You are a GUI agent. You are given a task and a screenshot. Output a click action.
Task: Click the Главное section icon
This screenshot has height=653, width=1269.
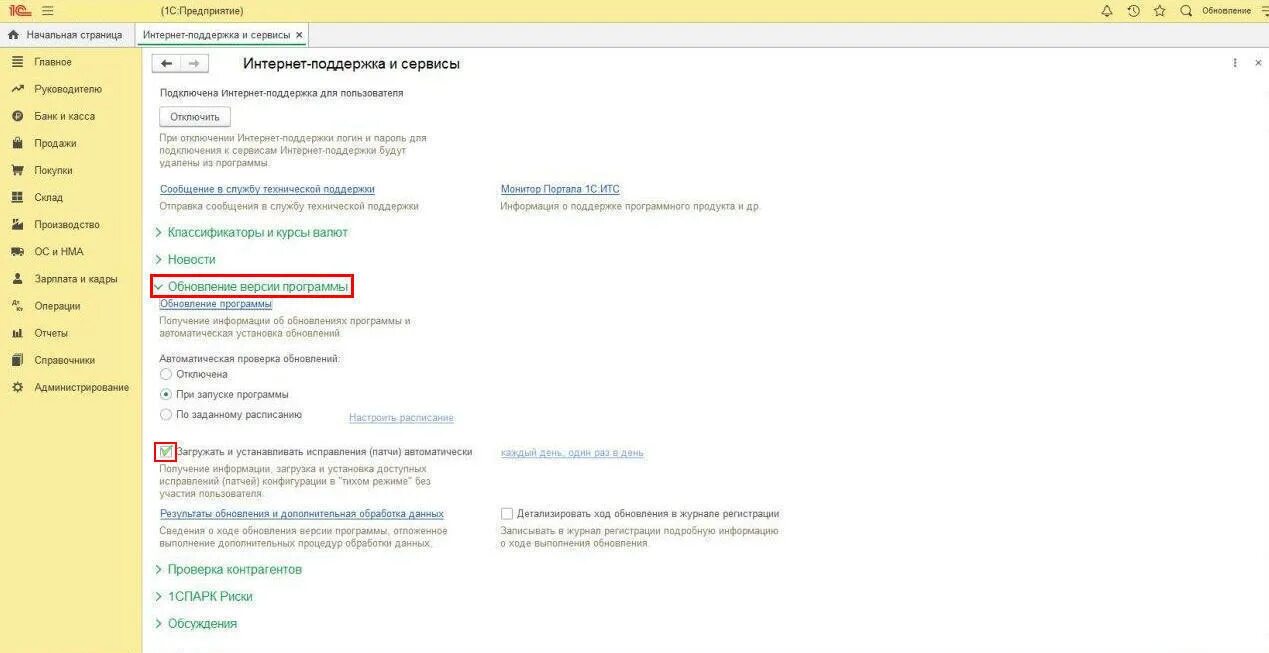click(17, 62)
